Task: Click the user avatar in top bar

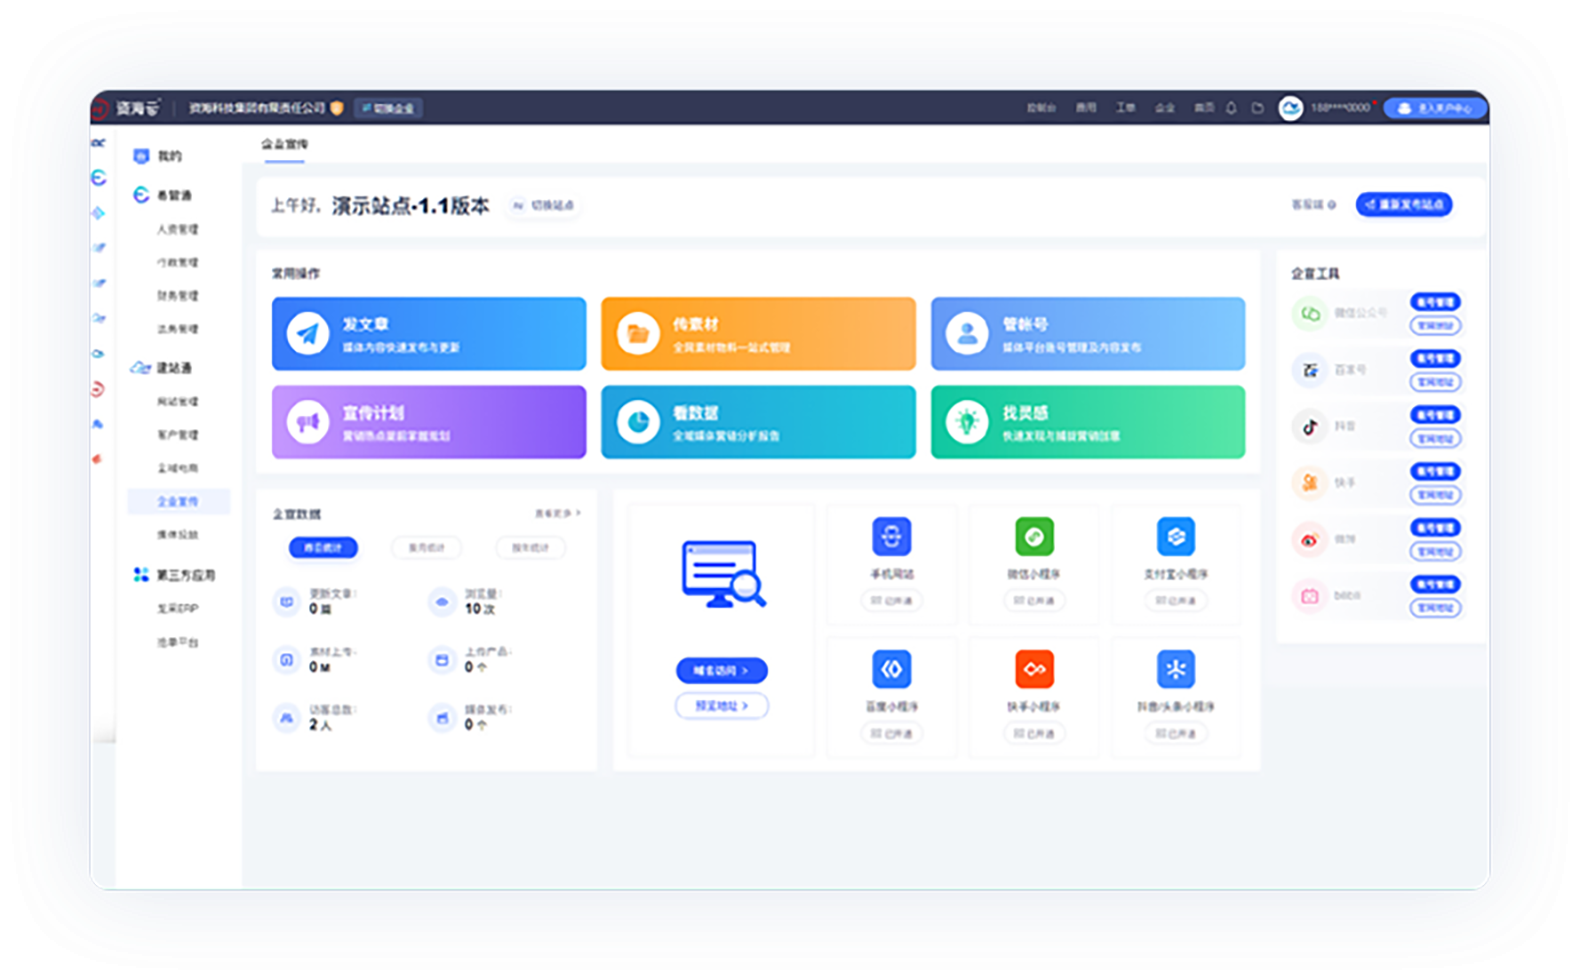Action: (x=1290, y=108)
